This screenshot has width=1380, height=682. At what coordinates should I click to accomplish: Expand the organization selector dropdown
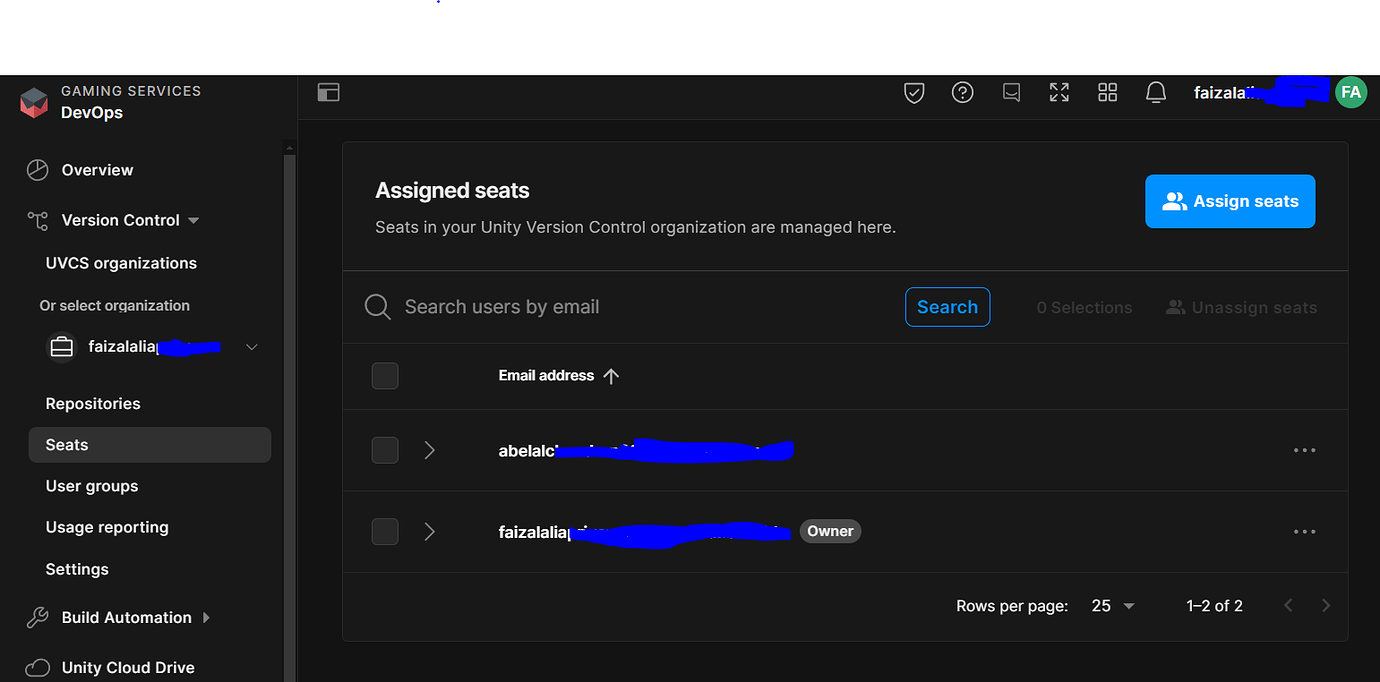pos(251,346)
